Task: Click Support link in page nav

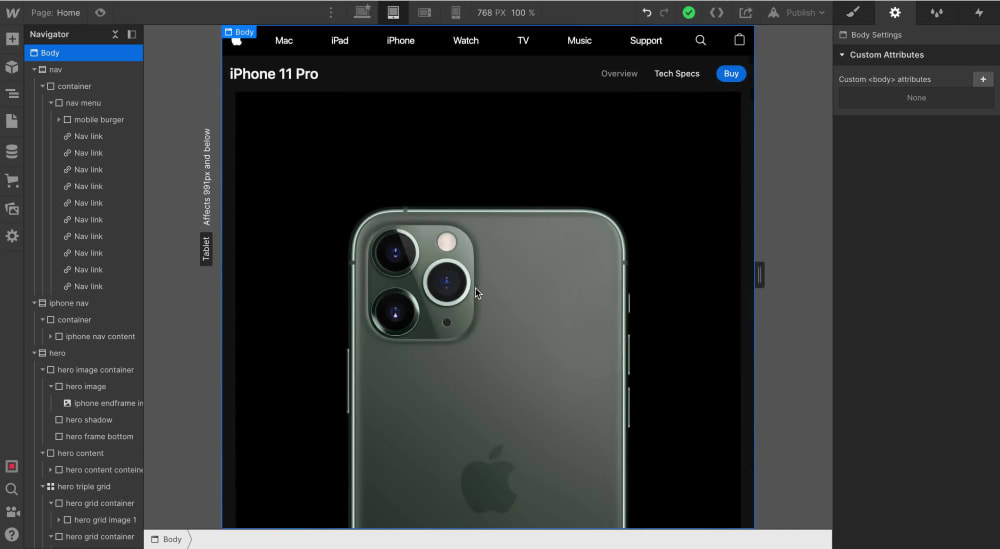Action: (x=646, y=40)
